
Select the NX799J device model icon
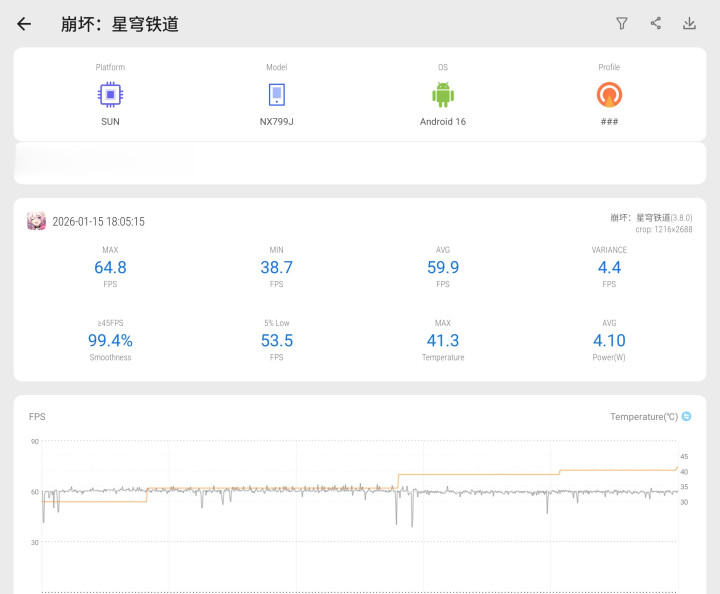coord(276,95)
